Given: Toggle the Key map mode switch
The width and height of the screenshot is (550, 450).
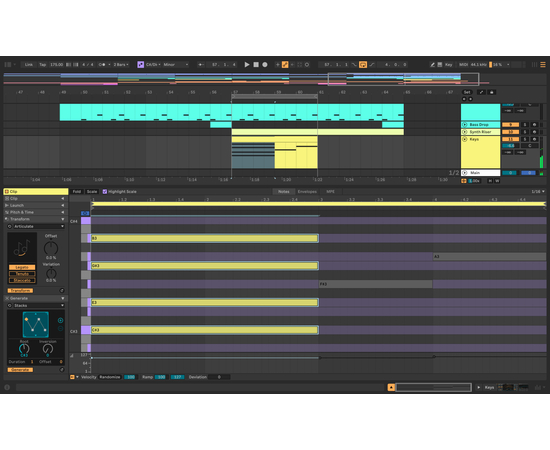Looking at the screenshot, I should coord(449,65).
